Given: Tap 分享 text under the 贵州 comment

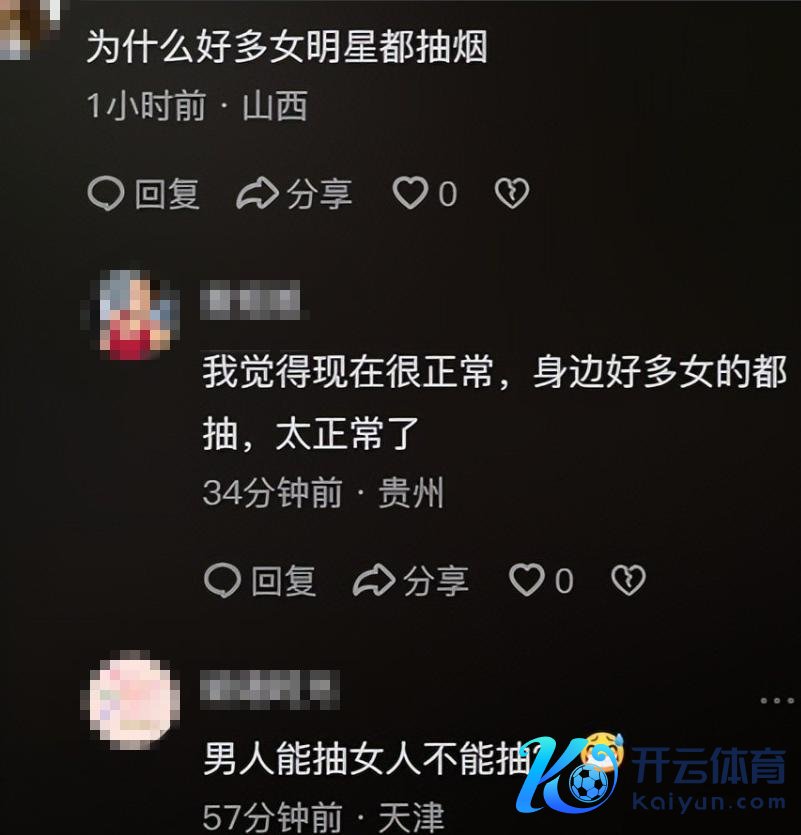Looking at the screenshot, I should tap(436, 581).
